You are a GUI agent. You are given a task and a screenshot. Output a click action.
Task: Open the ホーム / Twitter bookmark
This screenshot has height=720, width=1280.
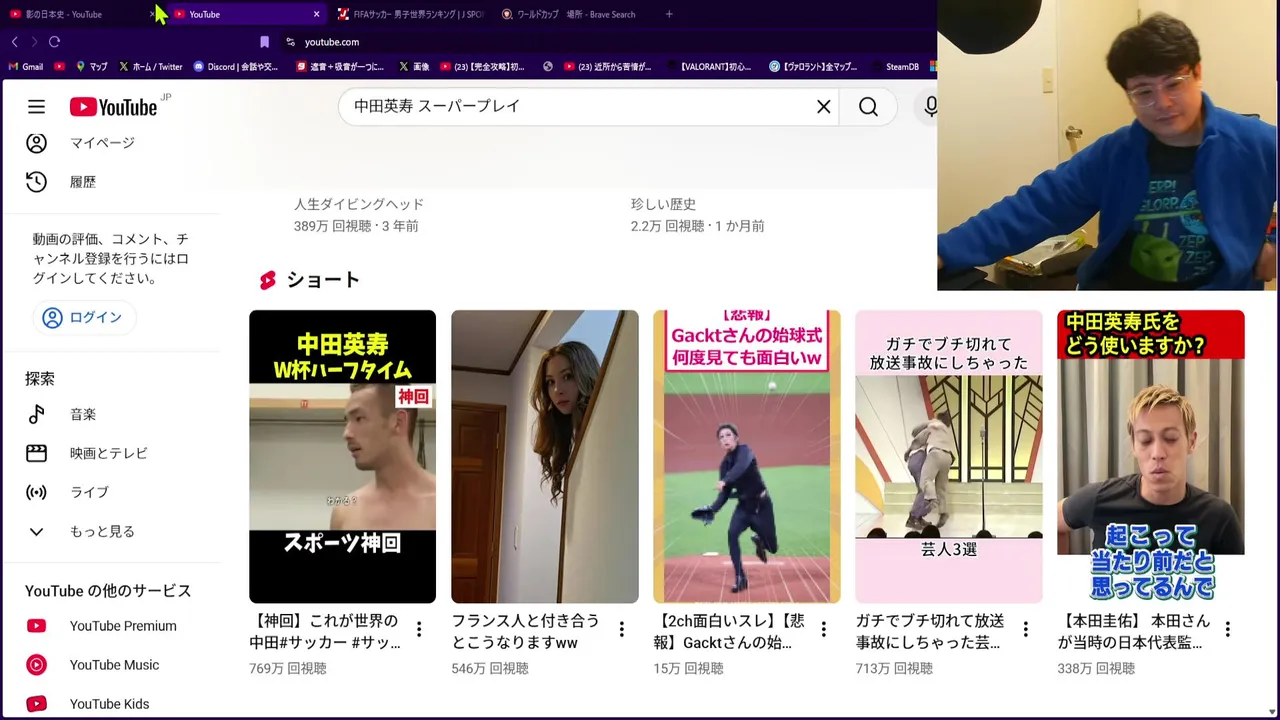[x=150, y=67]
